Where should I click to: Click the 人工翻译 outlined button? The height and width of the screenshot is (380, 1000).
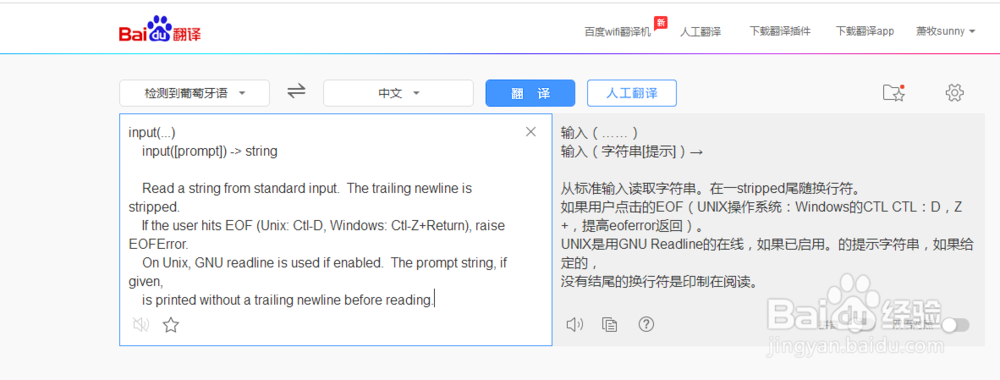(x=631, y=93)
